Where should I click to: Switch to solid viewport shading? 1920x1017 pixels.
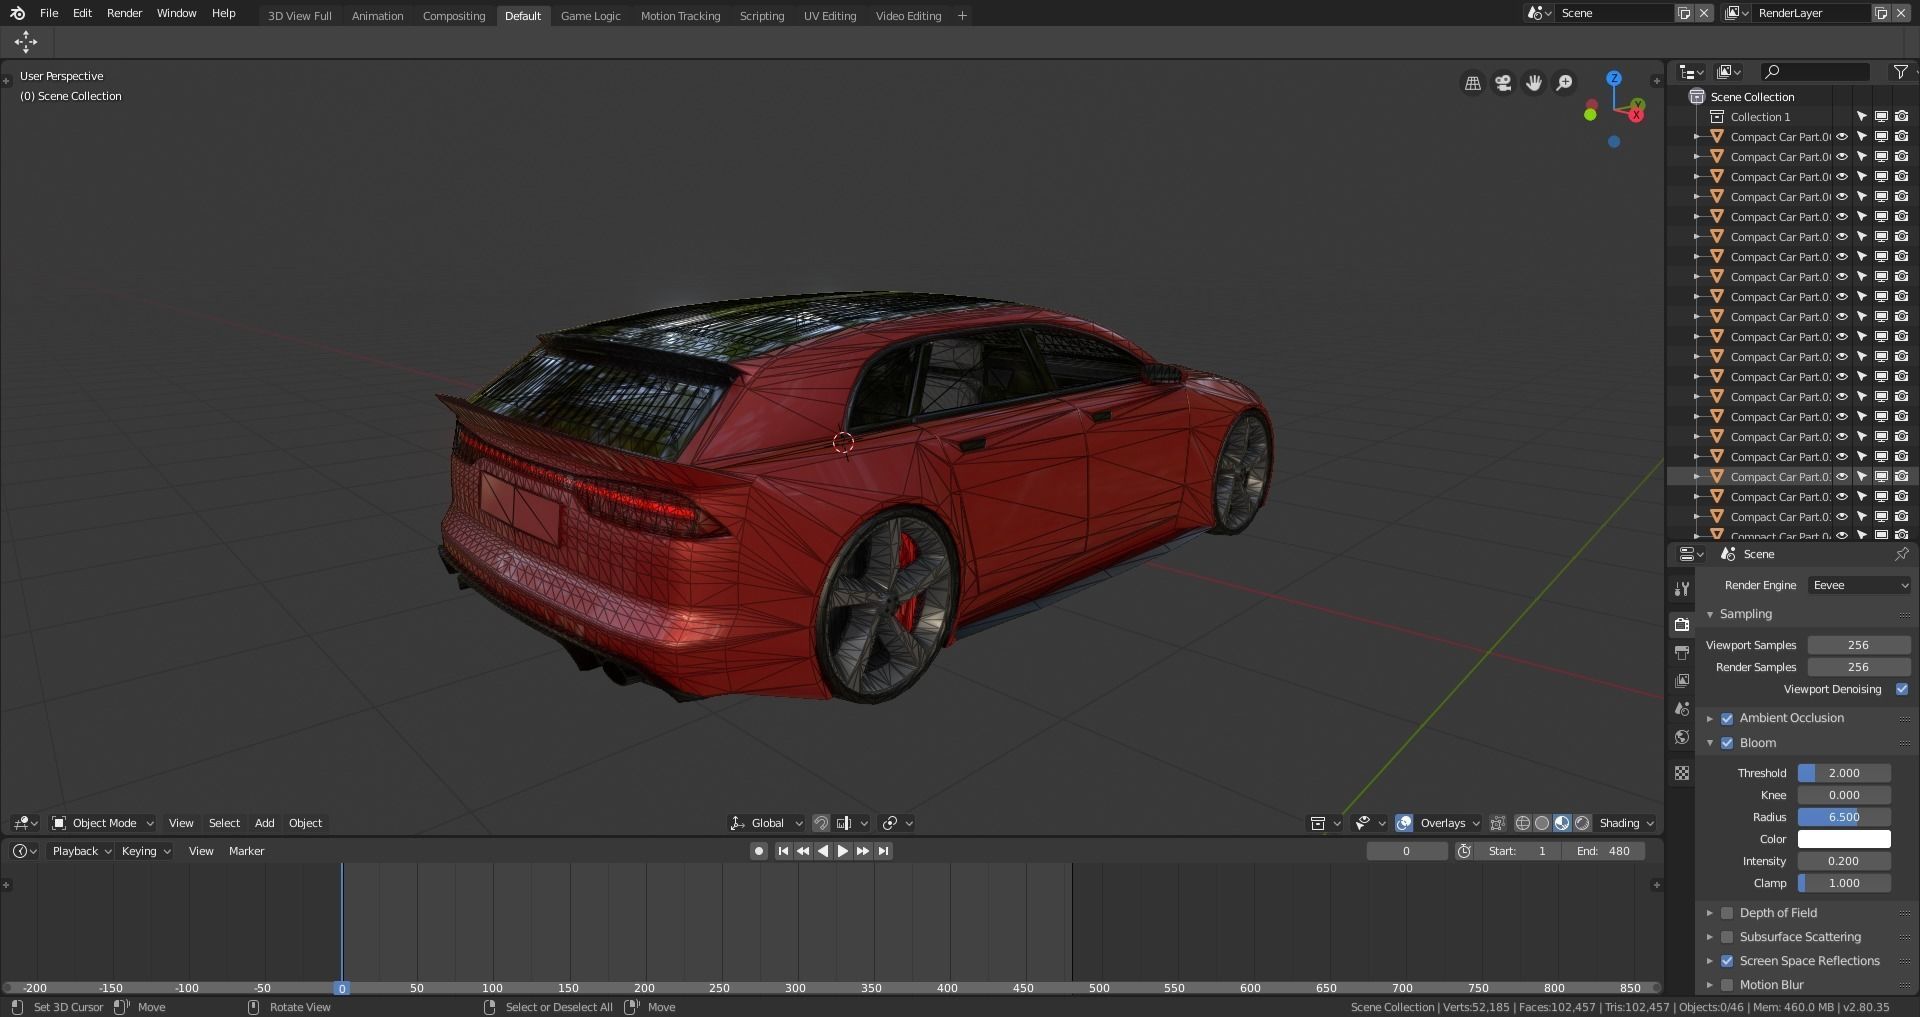(1542, 823)
